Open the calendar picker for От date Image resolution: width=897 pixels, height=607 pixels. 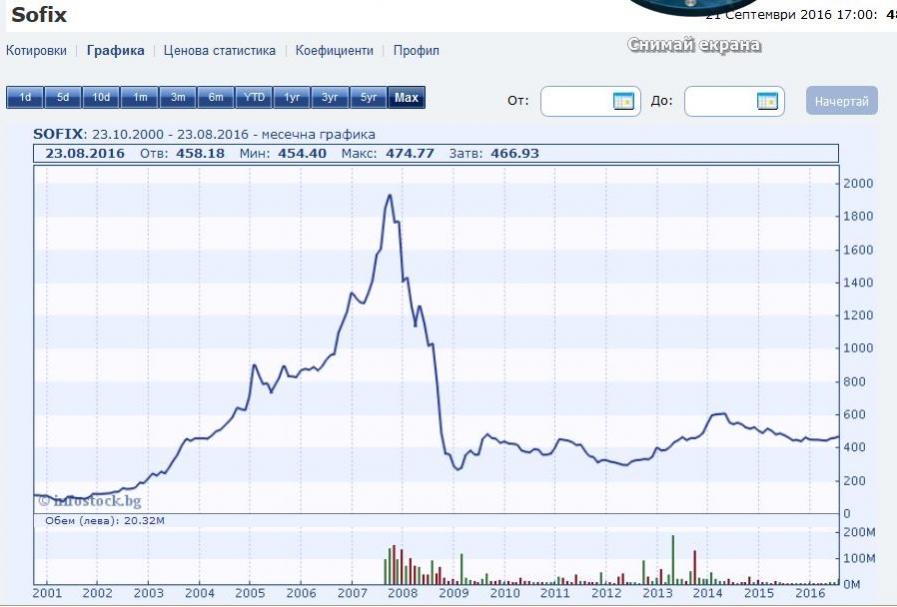coord(623,101)
